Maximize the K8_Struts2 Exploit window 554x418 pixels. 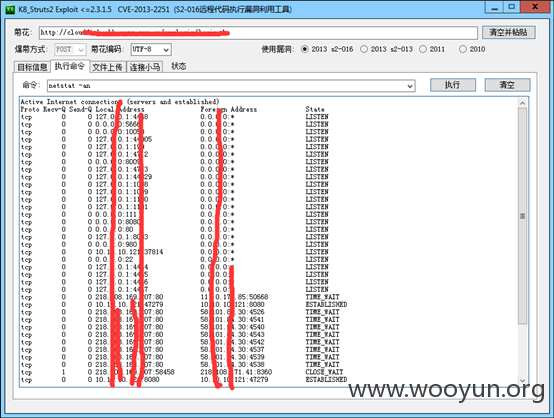(512, 7)
